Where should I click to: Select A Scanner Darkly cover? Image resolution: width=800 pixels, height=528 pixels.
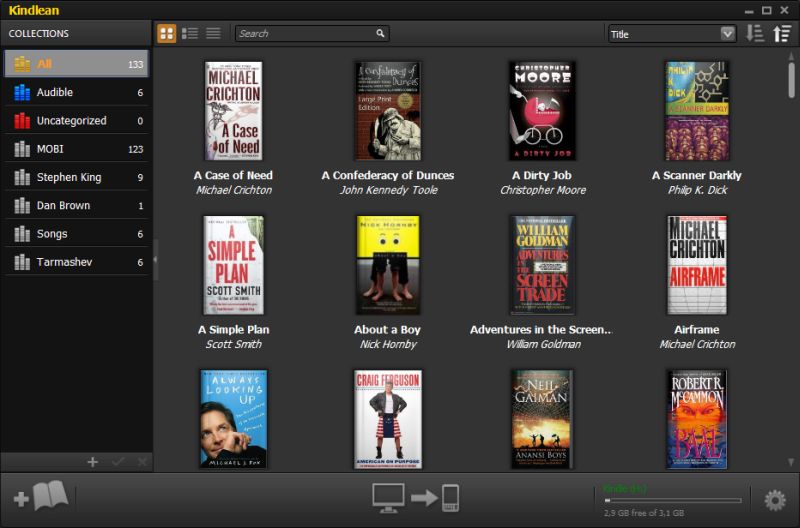697,111
